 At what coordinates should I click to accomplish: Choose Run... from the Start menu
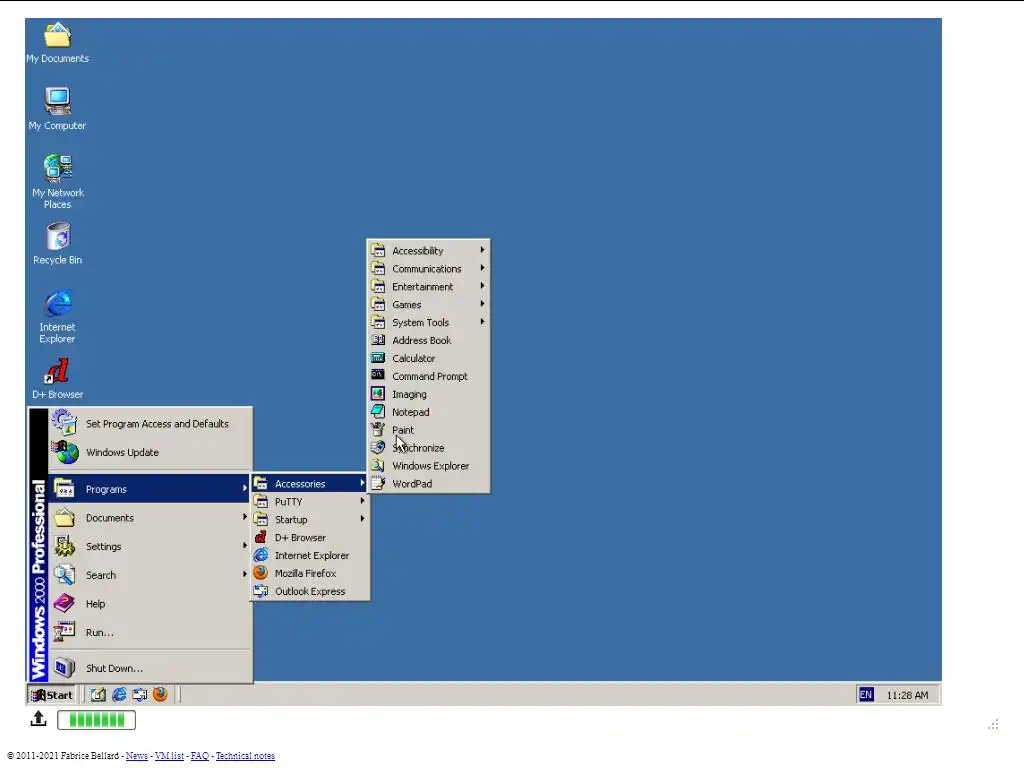[x=150, y=633]
